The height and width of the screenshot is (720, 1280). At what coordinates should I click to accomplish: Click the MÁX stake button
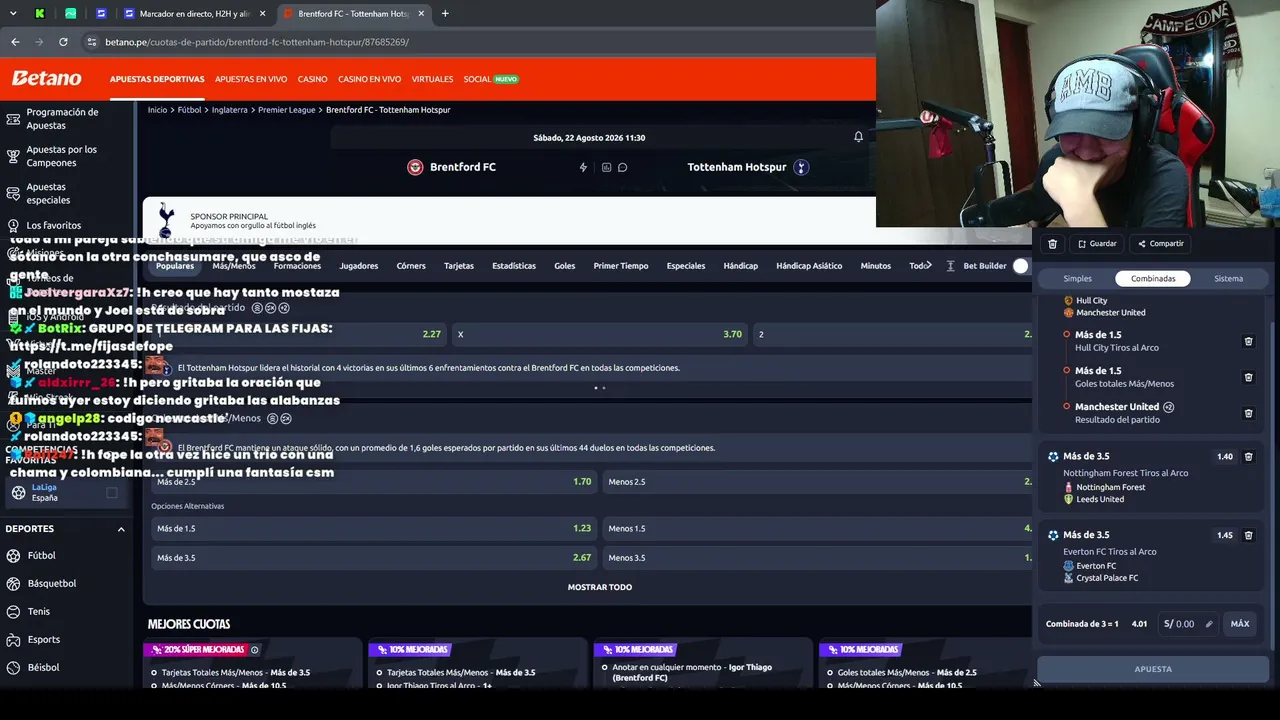[1240, 624]
